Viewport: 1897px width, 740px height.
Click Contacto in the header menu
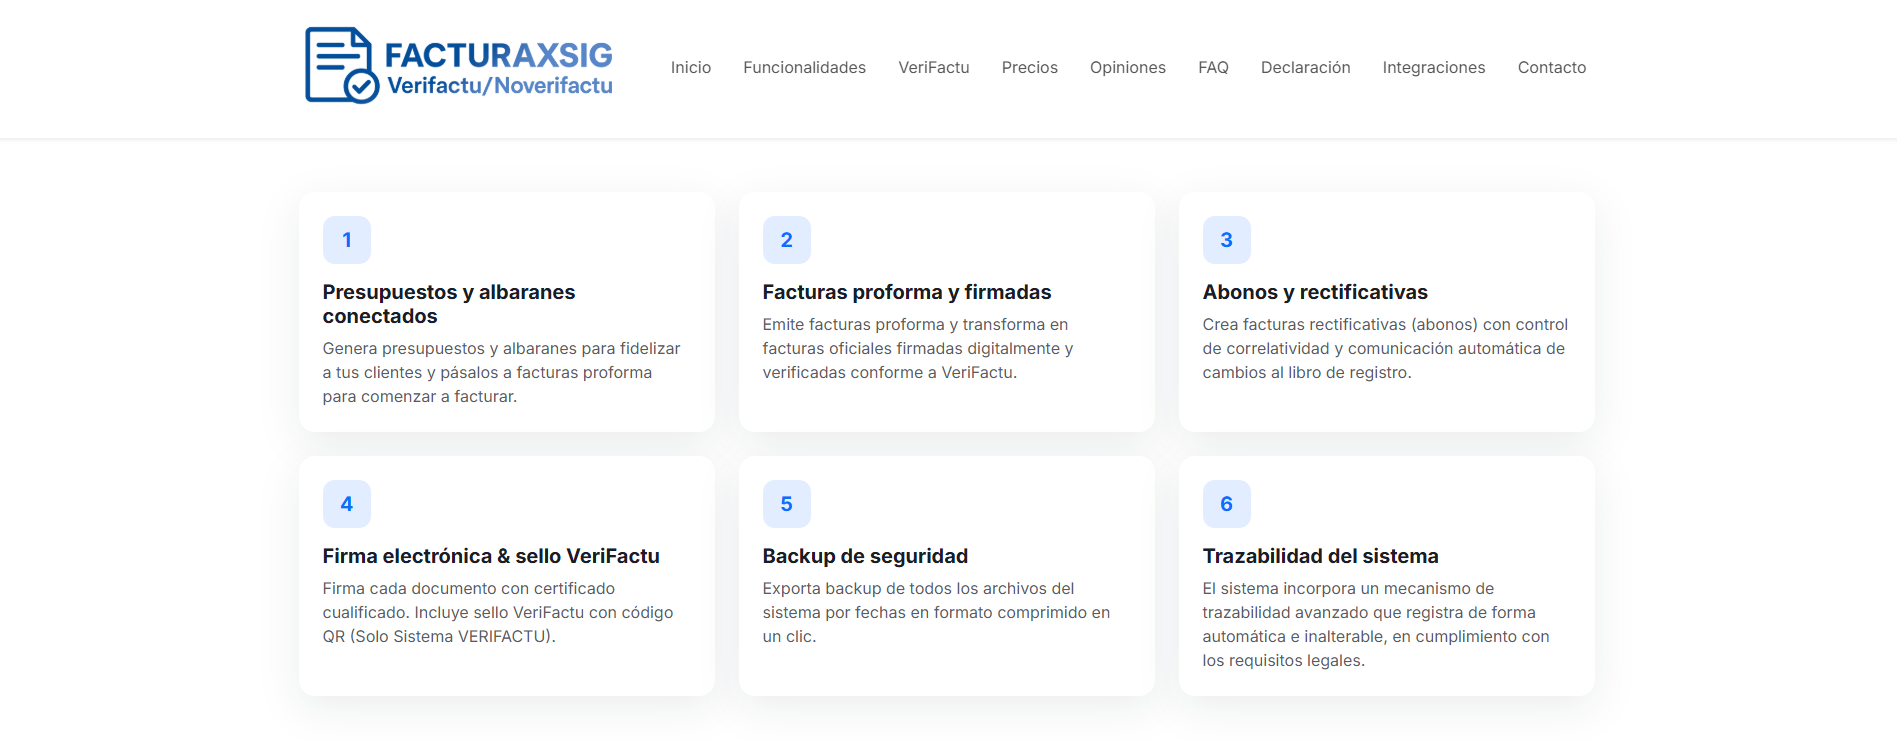pyautogui.click(x=1551, y=68)
